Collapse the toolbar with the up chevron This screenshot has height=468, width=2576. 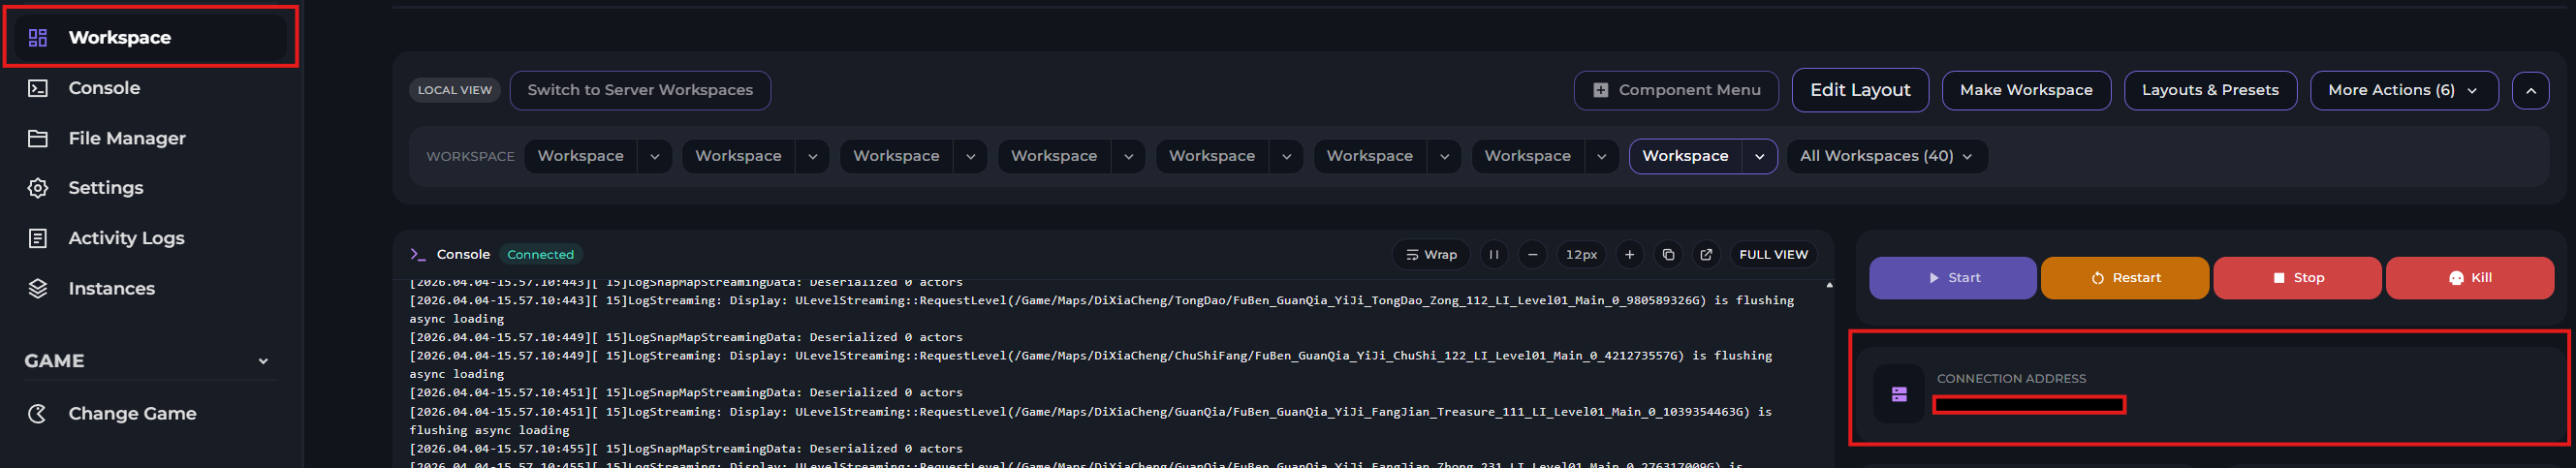coord(2530,90)
